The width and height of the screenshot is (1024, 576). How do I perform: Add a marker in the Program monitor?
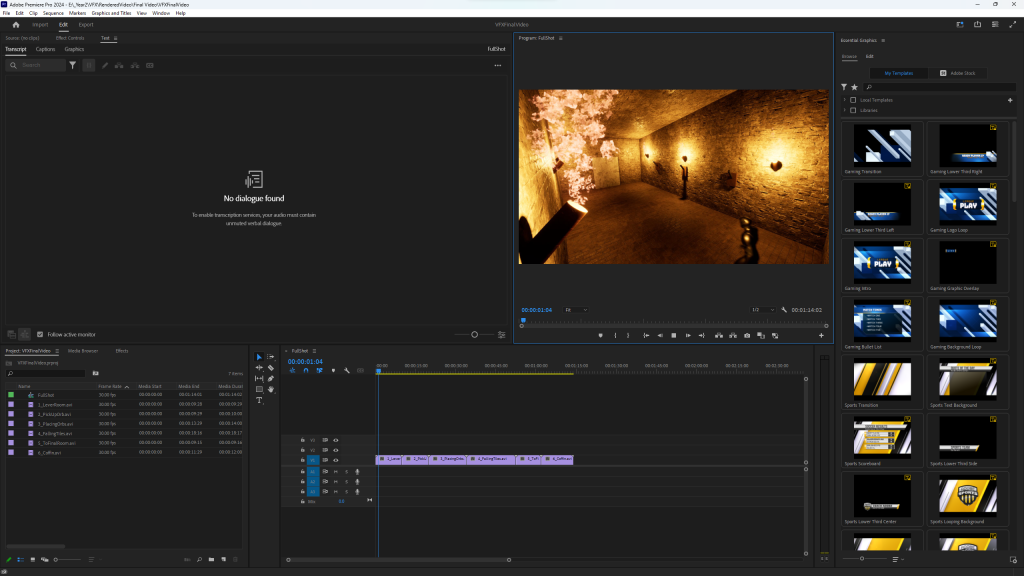pos(600,335)
